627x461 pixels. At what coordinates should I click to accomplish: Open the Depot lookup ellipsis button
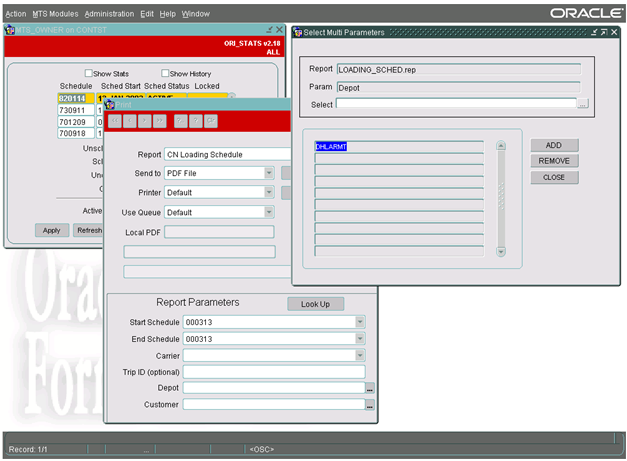[x=370, y=388]
